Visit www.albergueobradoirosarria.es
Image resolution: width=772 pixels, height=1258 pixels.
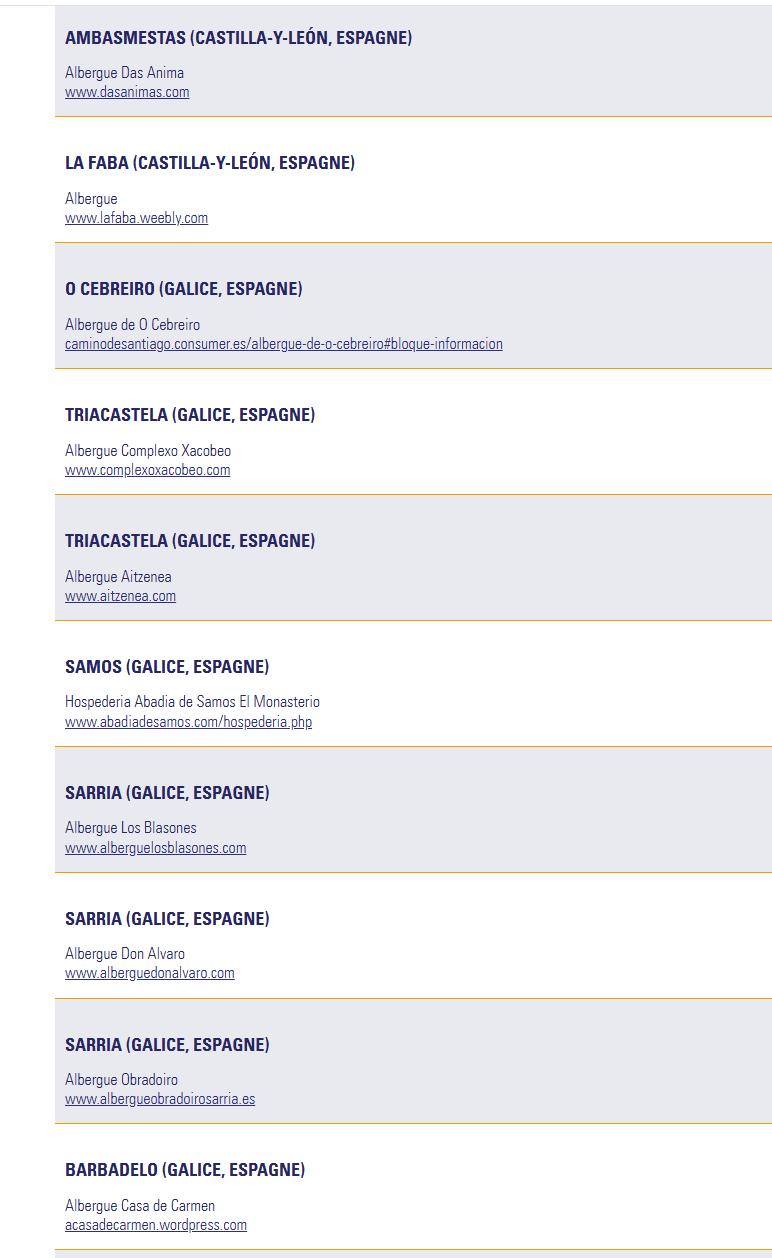pos(160,1099)
